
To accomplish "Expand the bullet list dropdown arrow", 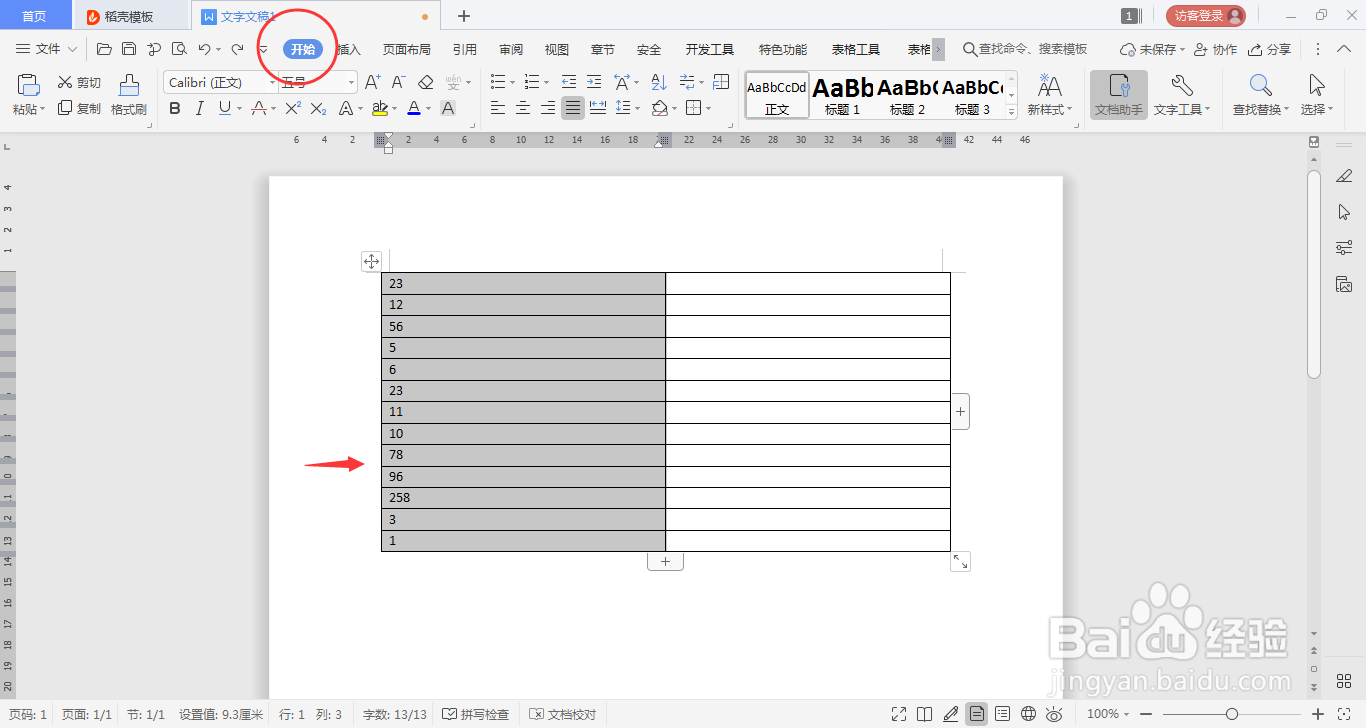I will (x=513, y=82).
